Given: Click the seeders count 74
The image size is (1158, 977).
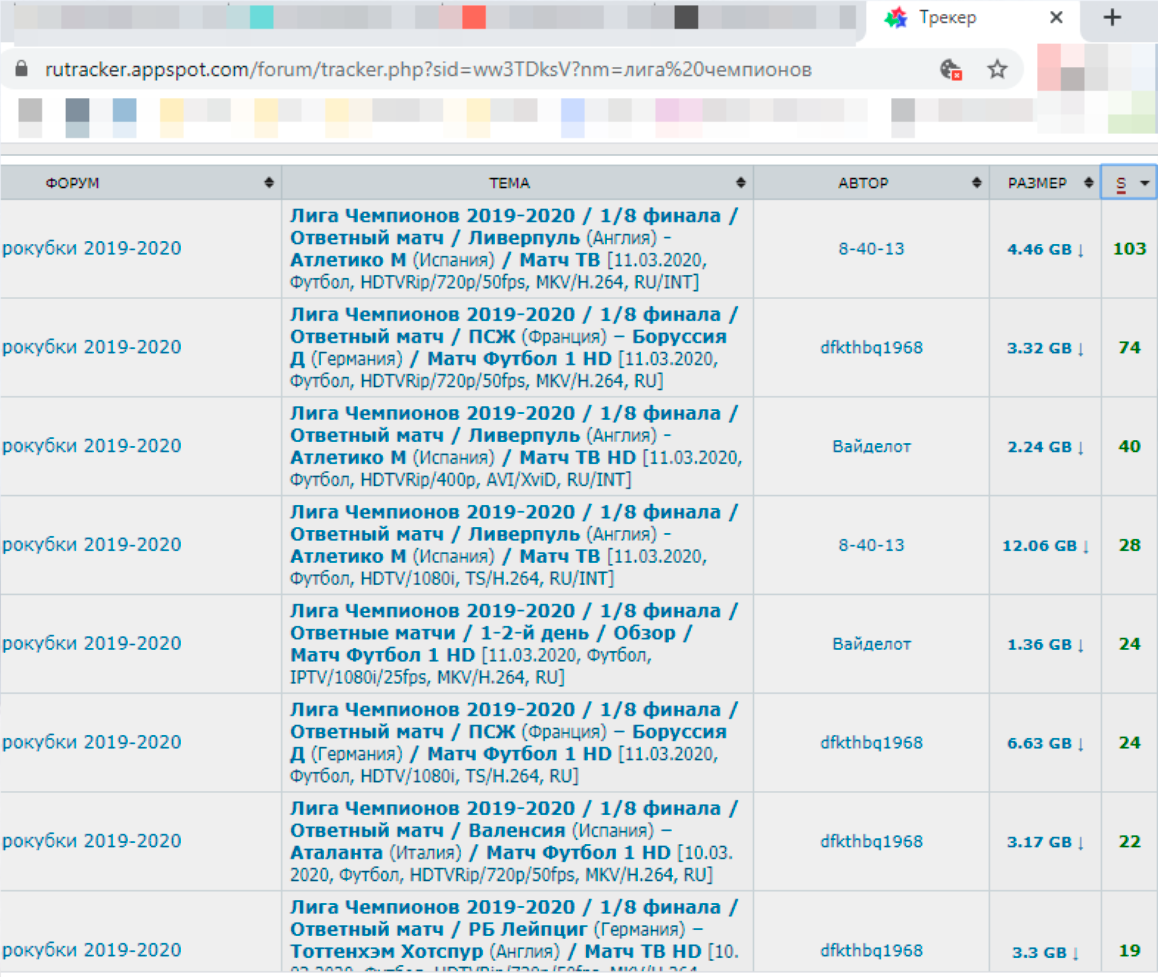Looking at the screenshot, I should click(x=1129, y=348).
